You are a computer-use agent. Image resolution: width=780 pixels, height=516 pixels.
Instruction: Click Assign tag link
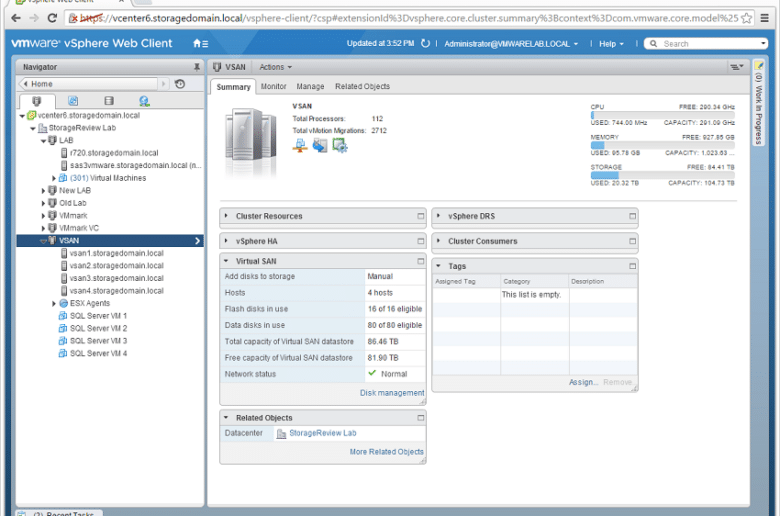click(584, 382)
